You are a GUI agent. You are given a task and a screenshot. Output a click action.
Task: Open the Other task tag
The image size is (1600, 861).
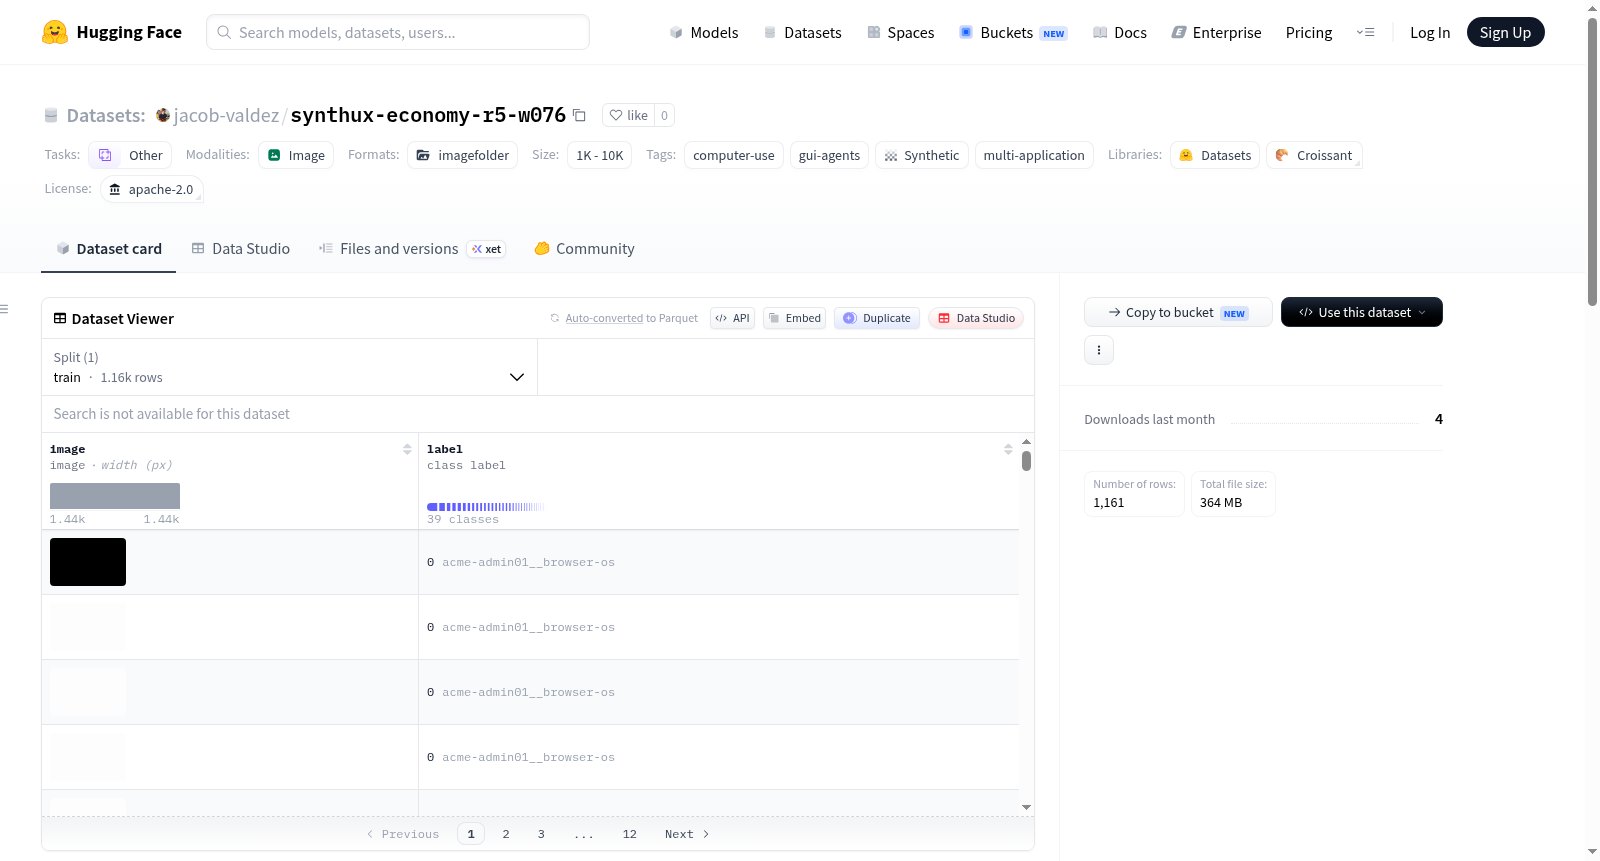(x=131, y=155)
